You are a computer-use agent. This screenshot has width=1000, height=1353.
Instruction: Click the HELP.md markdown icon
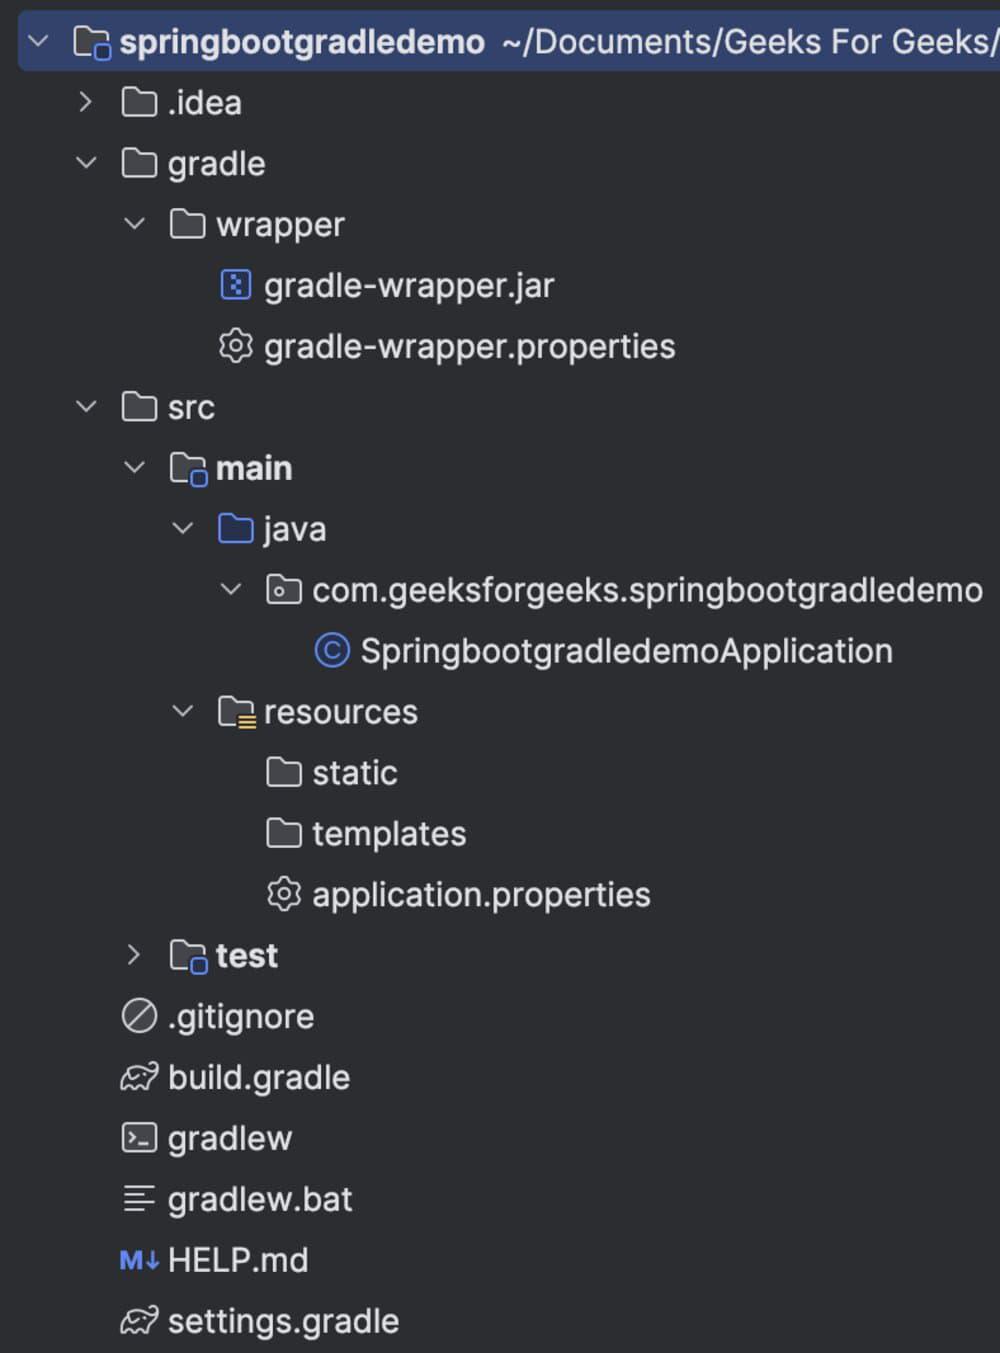pos(139,1260)
